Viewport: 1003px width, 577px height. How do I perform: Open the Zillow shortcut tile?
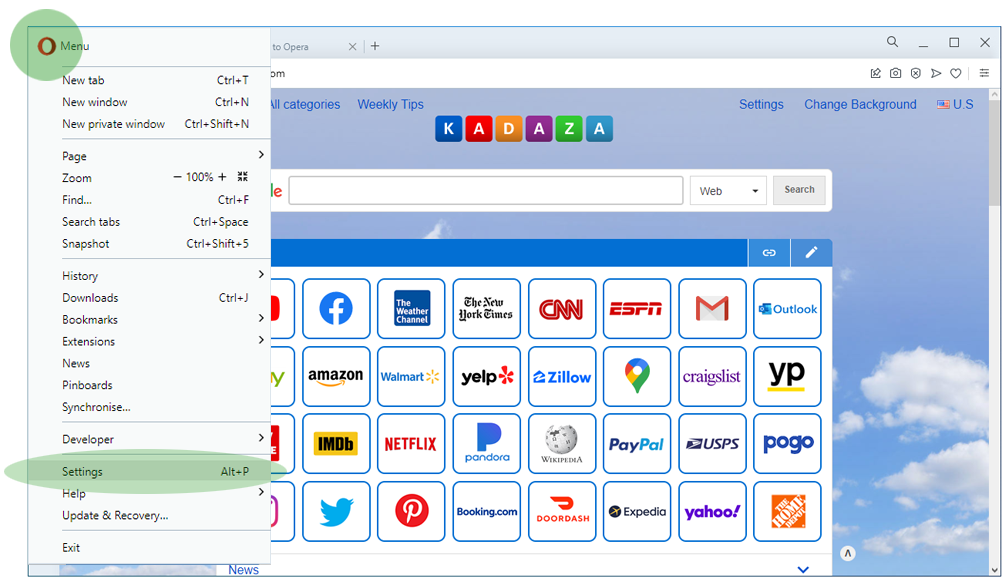[x=562, y=376]
